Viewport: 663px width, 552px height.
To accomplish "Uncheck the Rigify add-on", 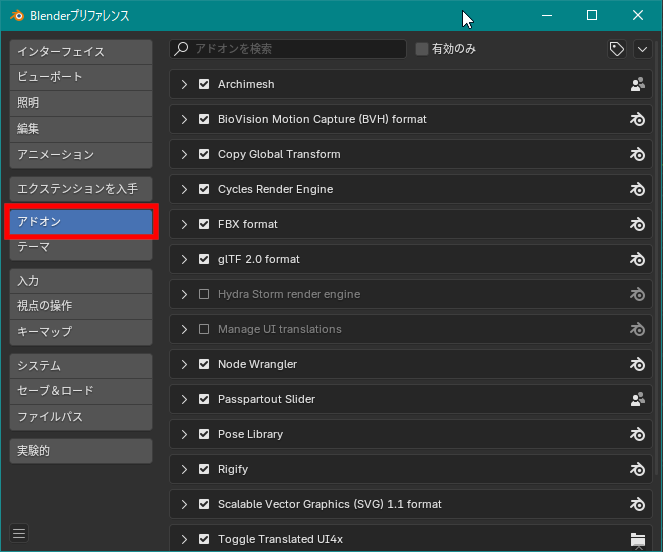I will 204,469.
